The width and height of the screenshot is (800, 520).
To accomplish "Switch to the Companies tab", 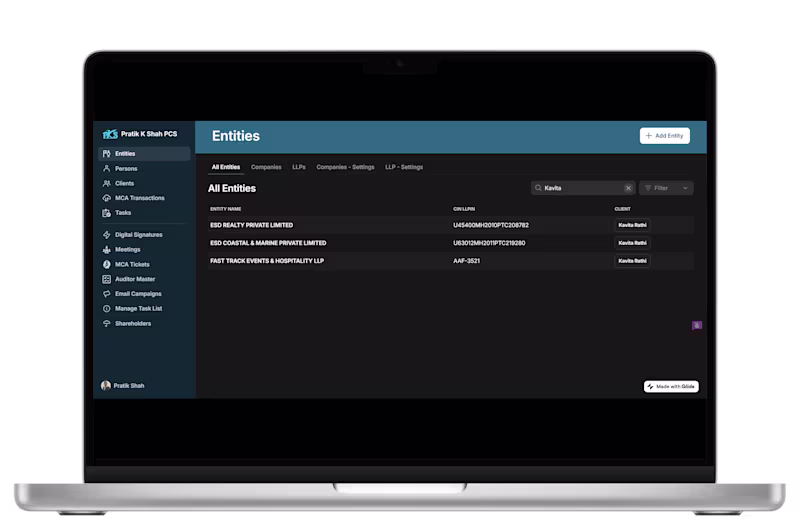I will coord(266,167).
